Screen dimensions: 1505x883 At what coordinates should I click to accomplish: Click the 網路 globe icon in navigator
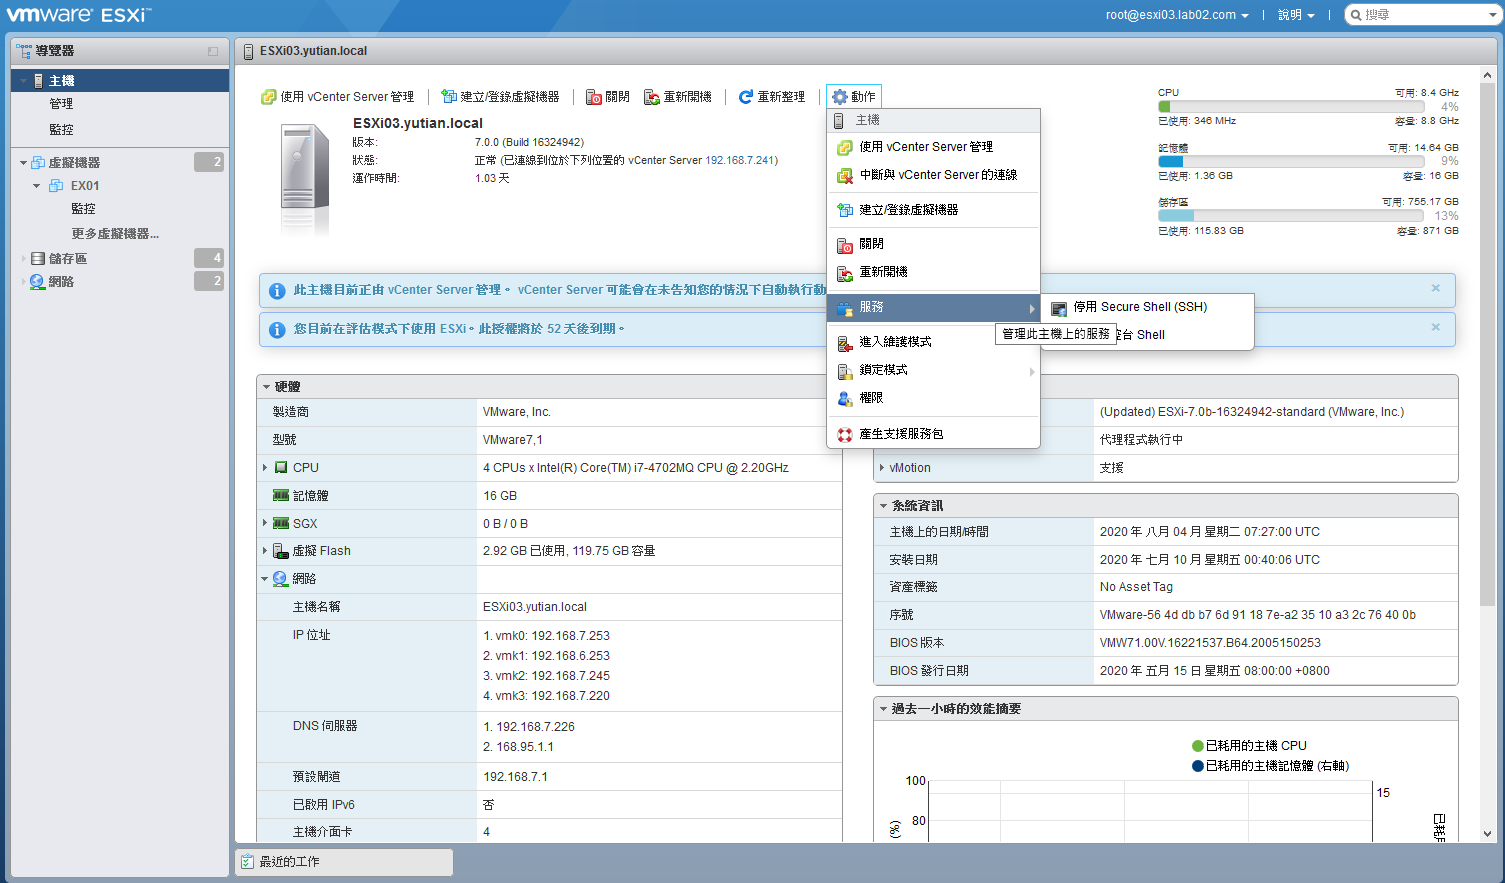point(38,281)
